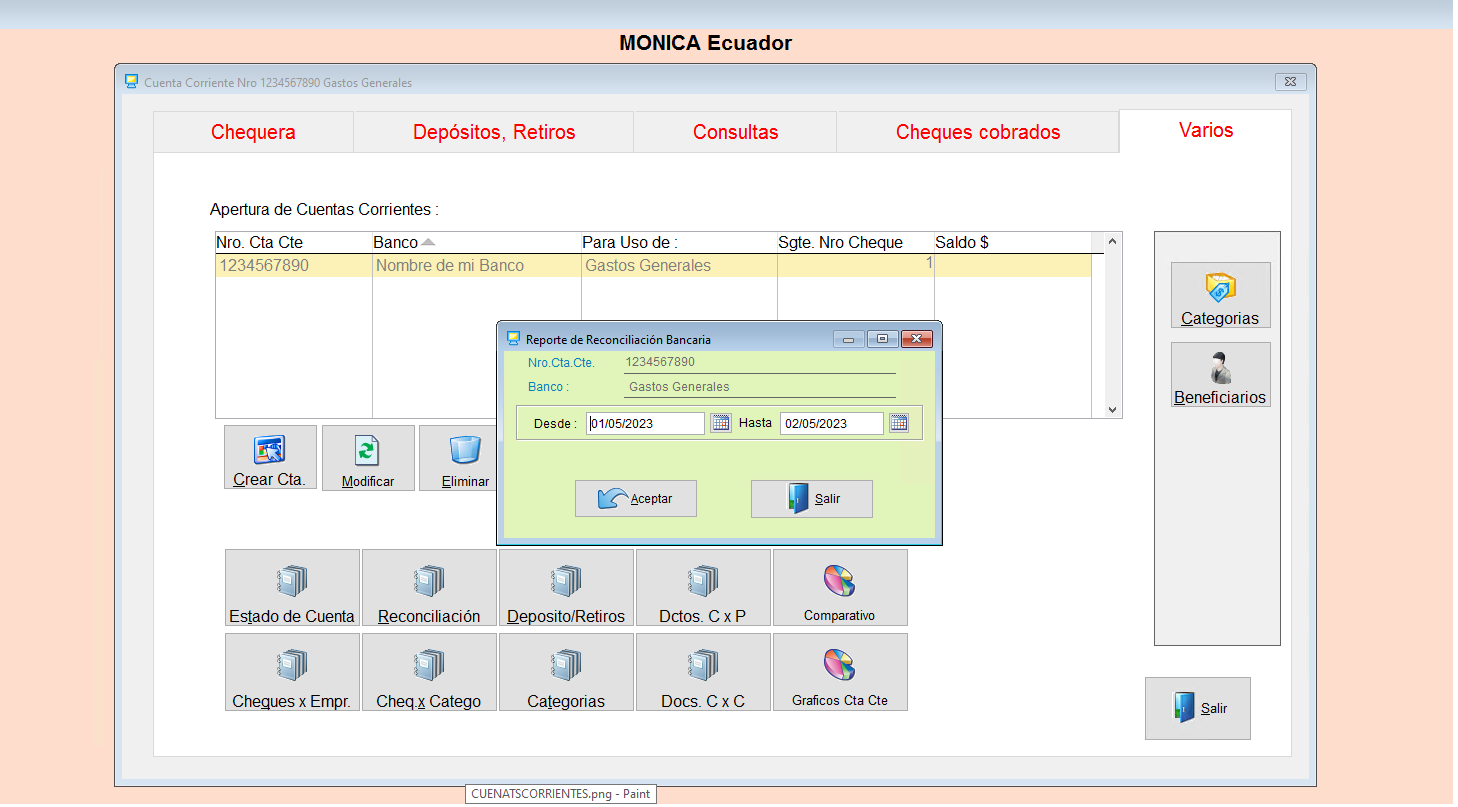
Task: Open calendar picker for Desde date
Action: tap(721, 423)
